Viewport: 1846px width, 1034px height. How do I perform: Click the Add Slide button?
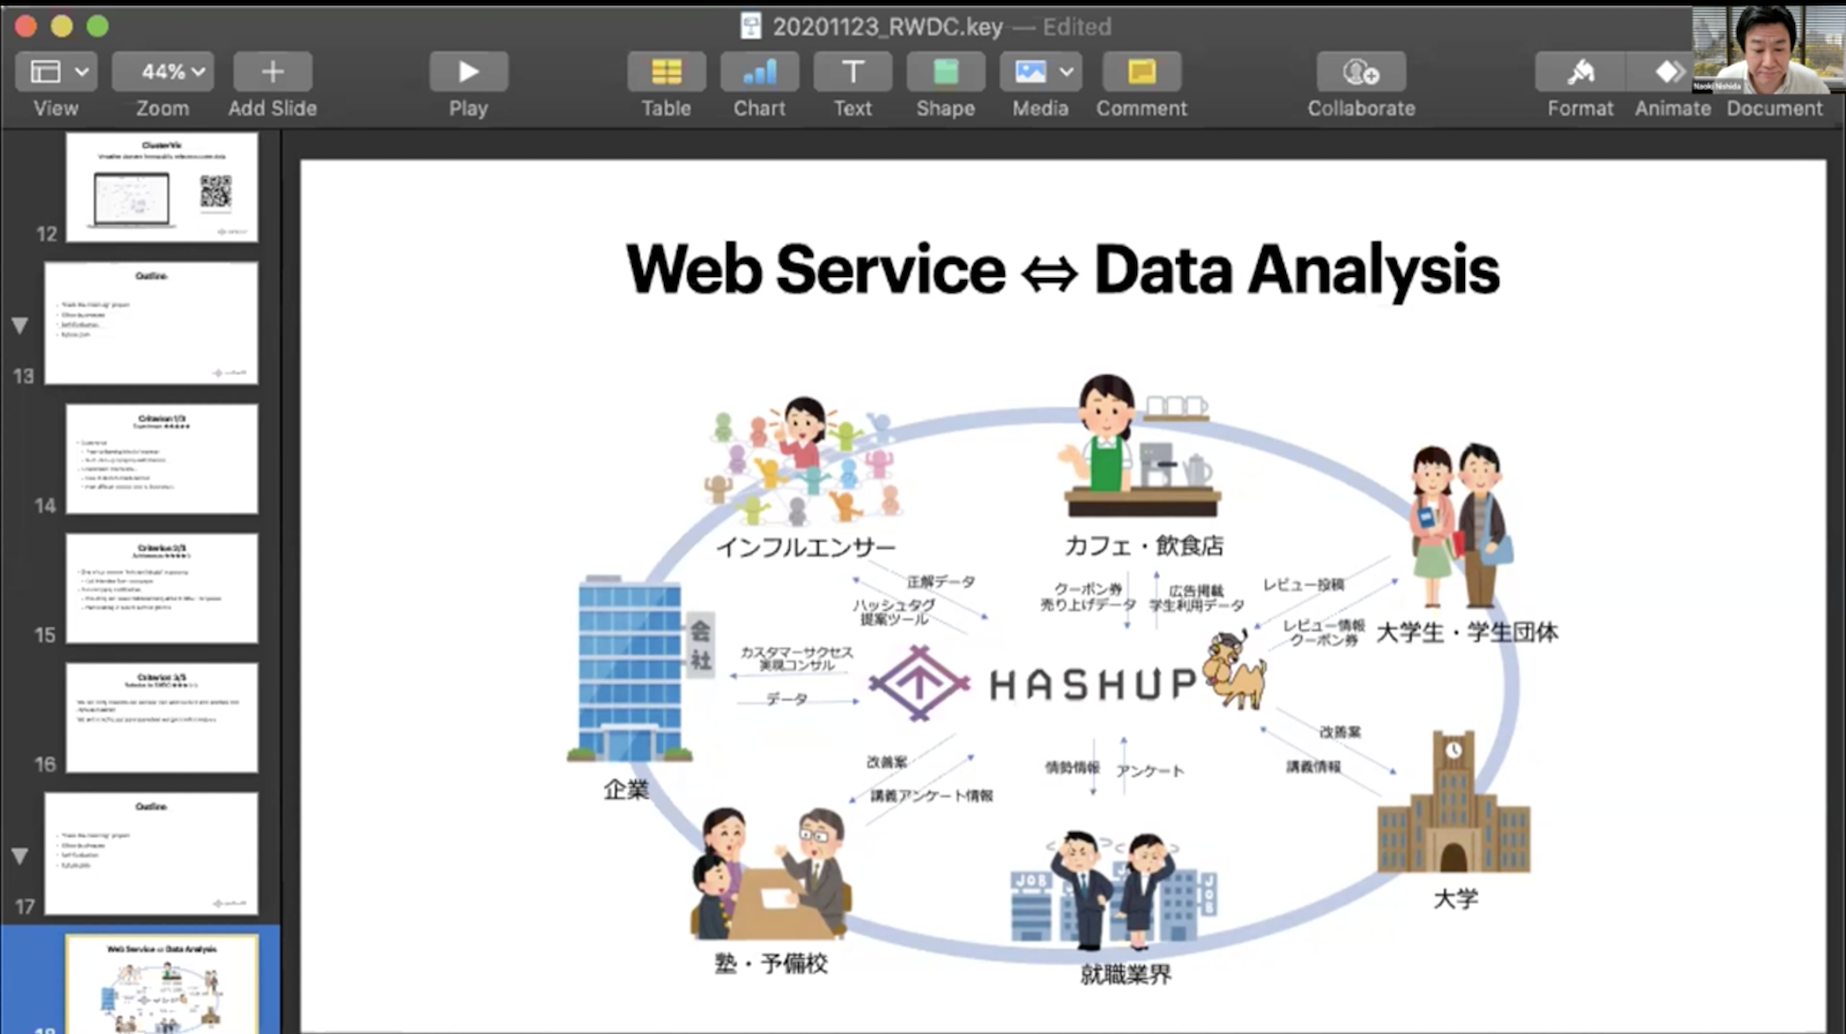point(272,72)
